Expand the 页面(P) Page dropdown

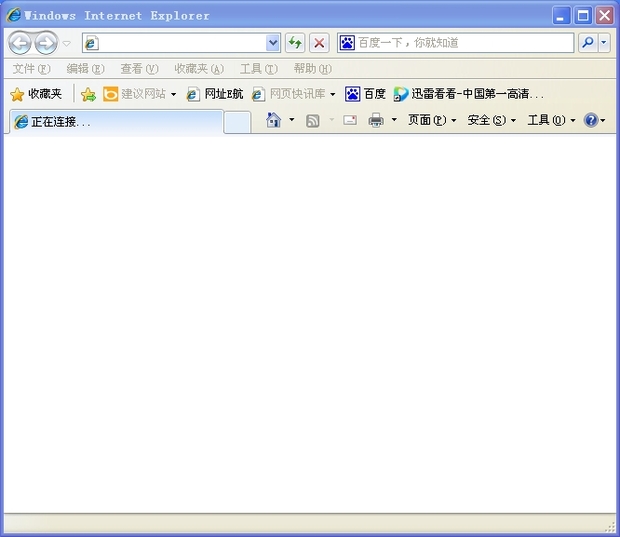[x=432, y=120]
